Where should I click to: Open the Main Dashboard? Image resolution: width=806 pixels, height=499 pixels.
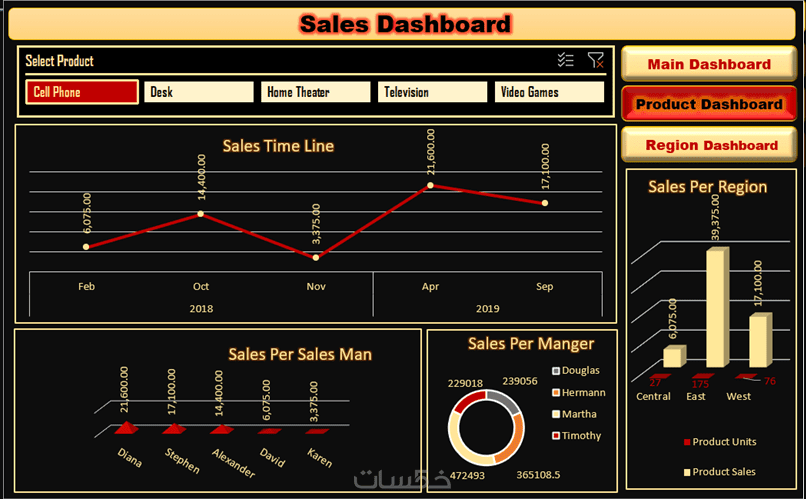click(709, 64)
